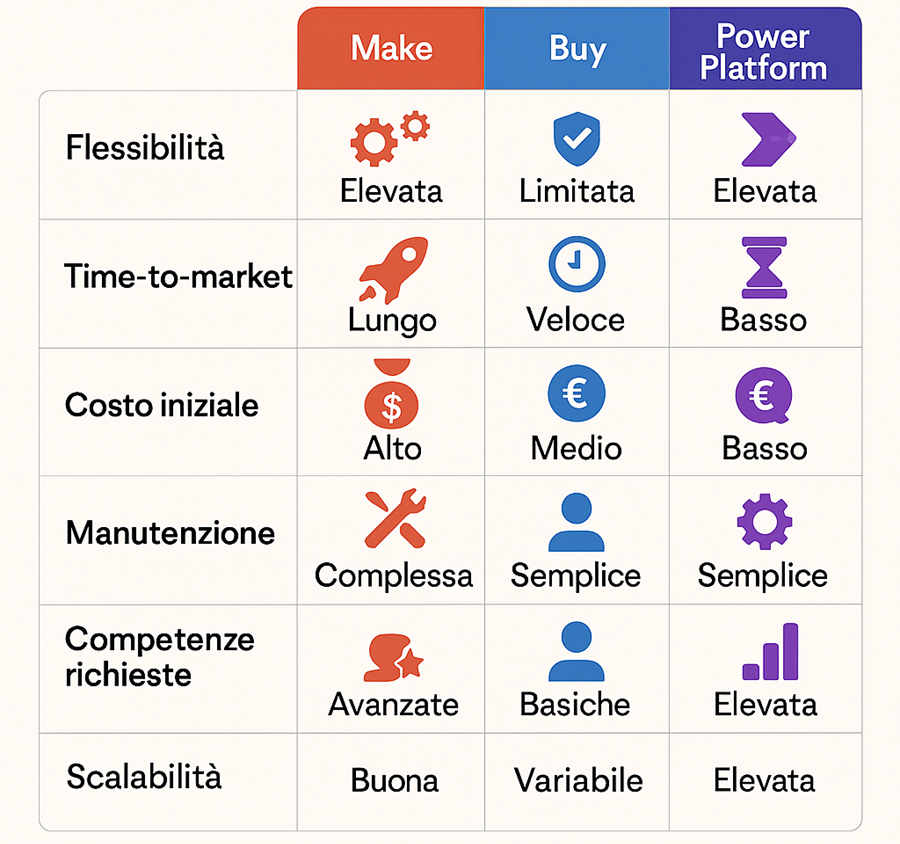Viewport: 900px width, 844px height.
Task: Click the blue shield checkmark icon
Action: click(x=576, y=139)
